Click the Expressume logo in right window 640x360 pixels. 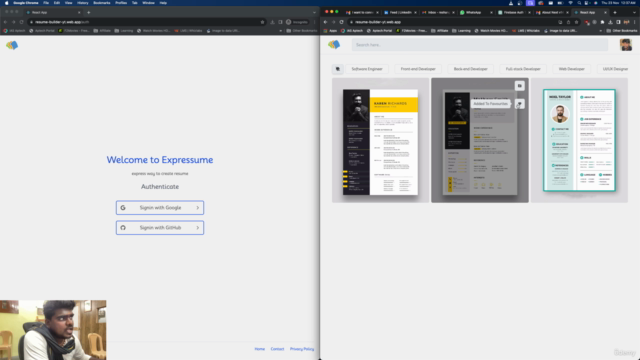pos(334,44)
